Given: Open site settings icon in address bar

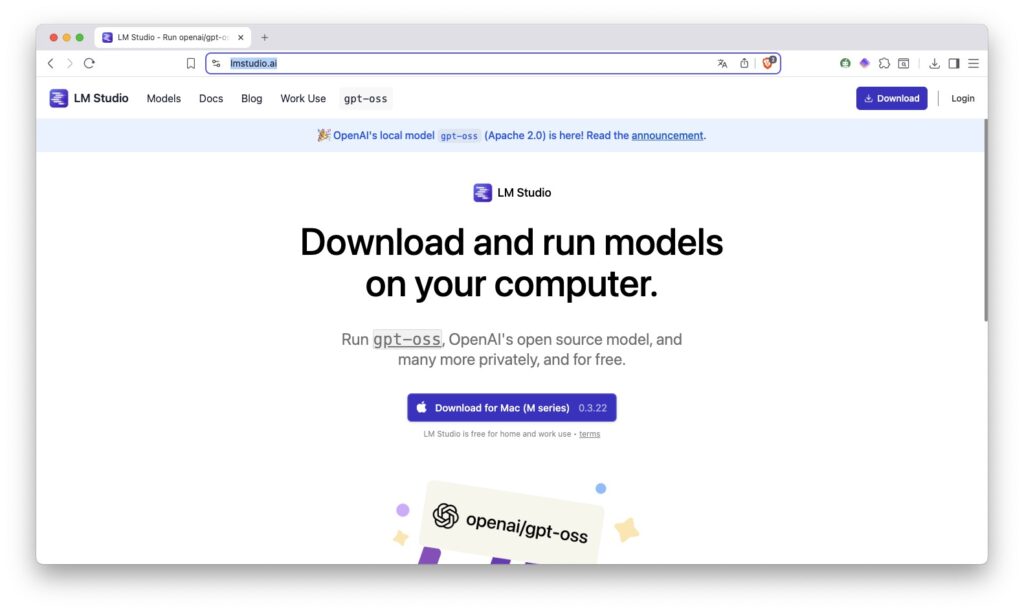Looking at the screenshot, I should click(x=216, y=63).
